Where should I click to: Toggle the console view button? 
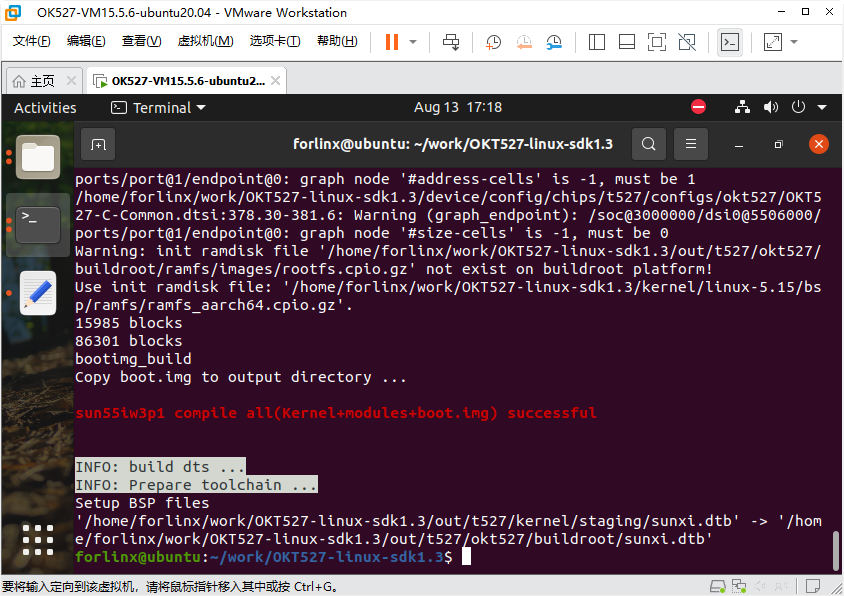coord(730,42)
